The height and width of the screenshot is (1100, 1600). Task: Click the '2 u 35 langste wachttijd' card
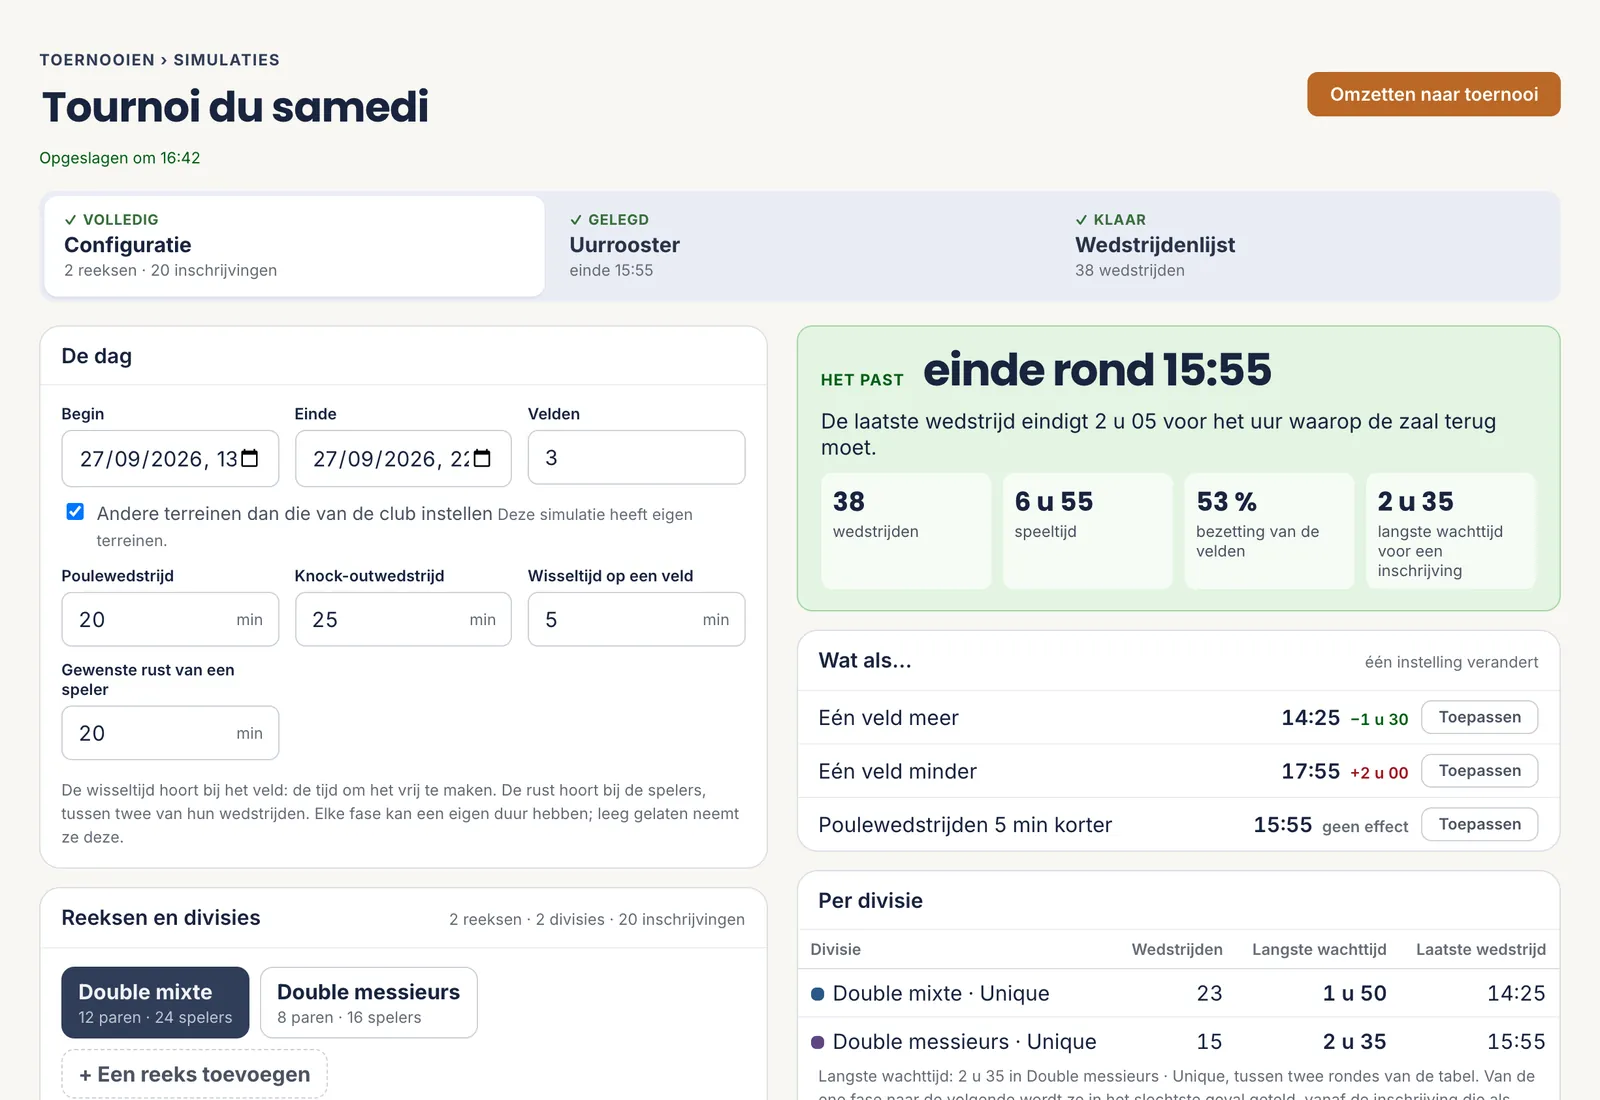pos(1450,531)
